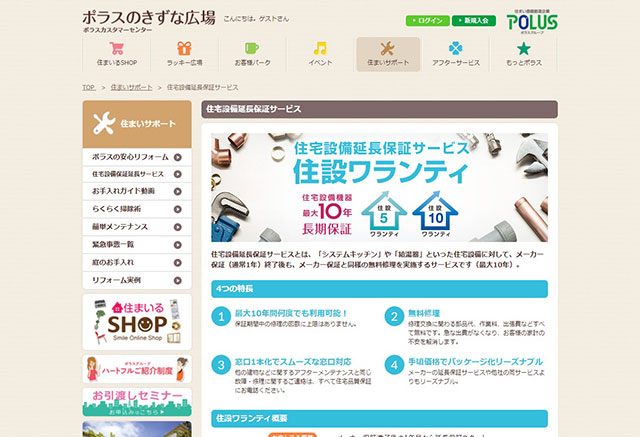
Task: Select the イベント music note icon
Action: pyautogui.click(x=320, y=48)
